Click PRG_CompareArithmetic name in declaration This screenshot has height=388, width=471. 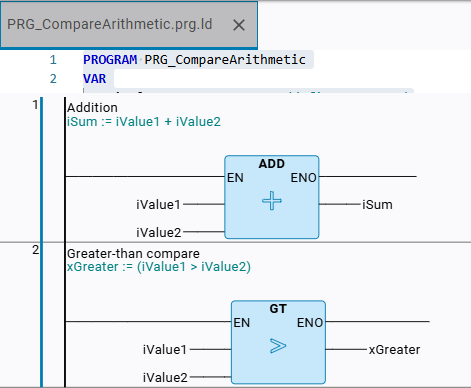click(225, 60)
